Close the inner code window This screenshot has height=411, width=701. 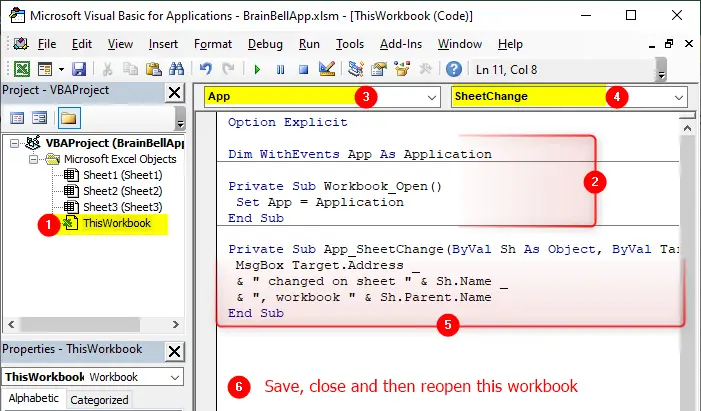coord(688,43)
